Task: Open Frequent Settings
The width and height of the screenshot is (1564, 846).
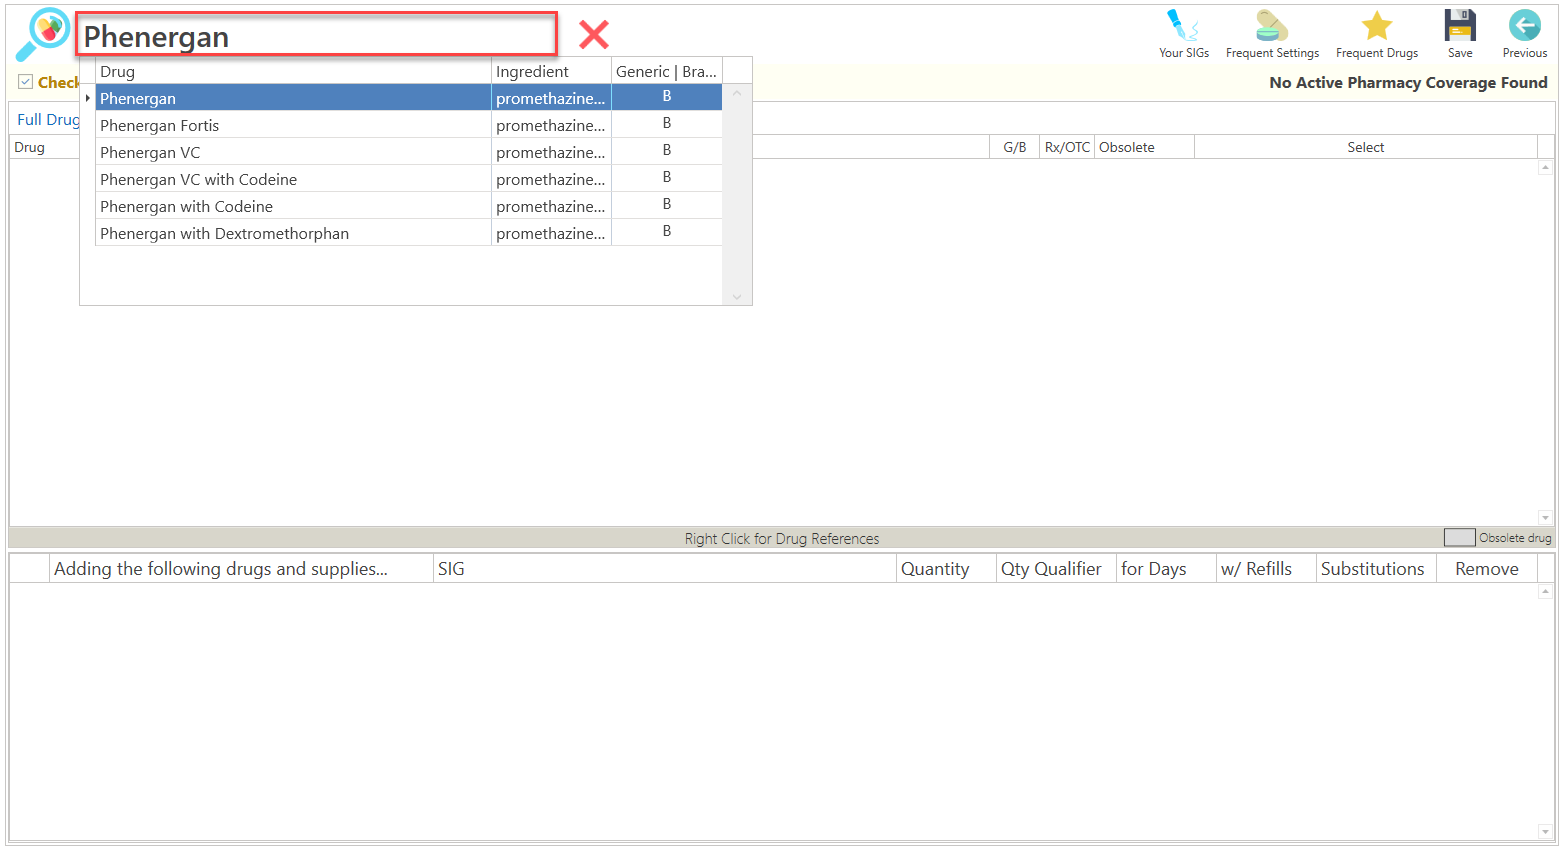Action: [x=1272, y=34]
